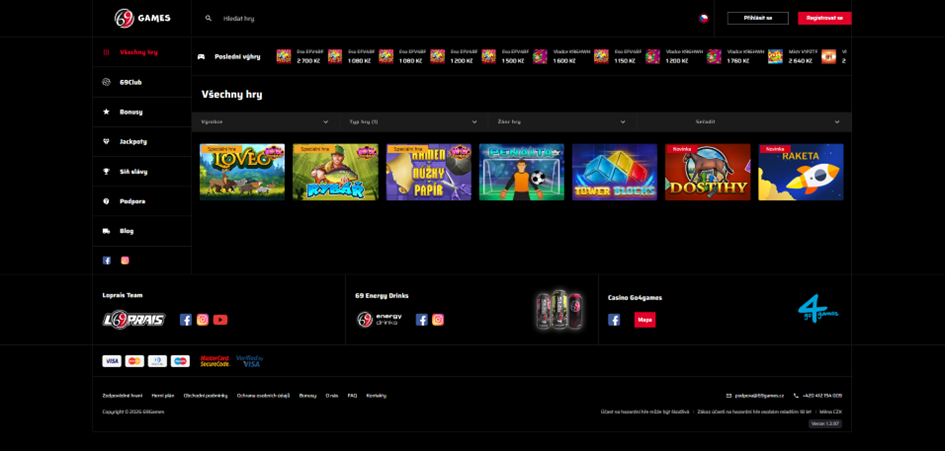Image resolution: width=945 pixels, height=451 pixels.
Task: Open the Penalta game thumbnail
Action: click(x=522, y=172)
